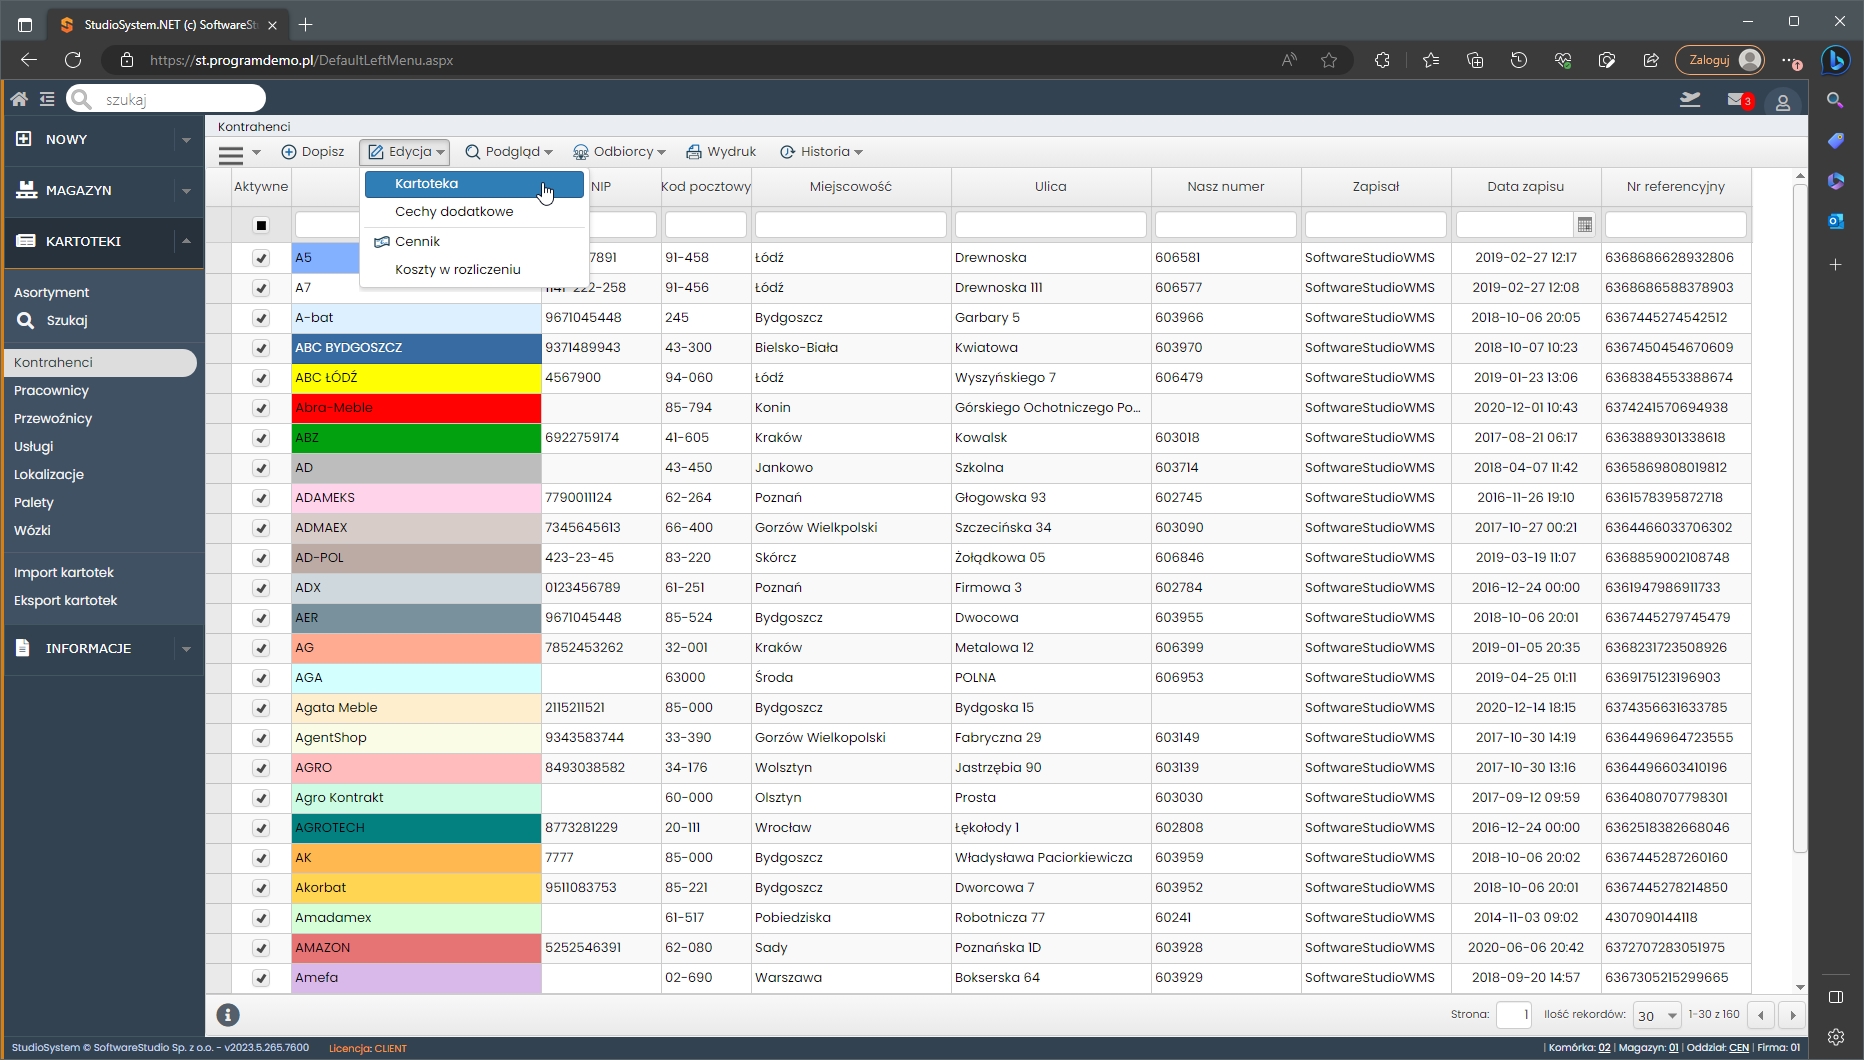Open the Historia dropdown menu

[822, 152]
